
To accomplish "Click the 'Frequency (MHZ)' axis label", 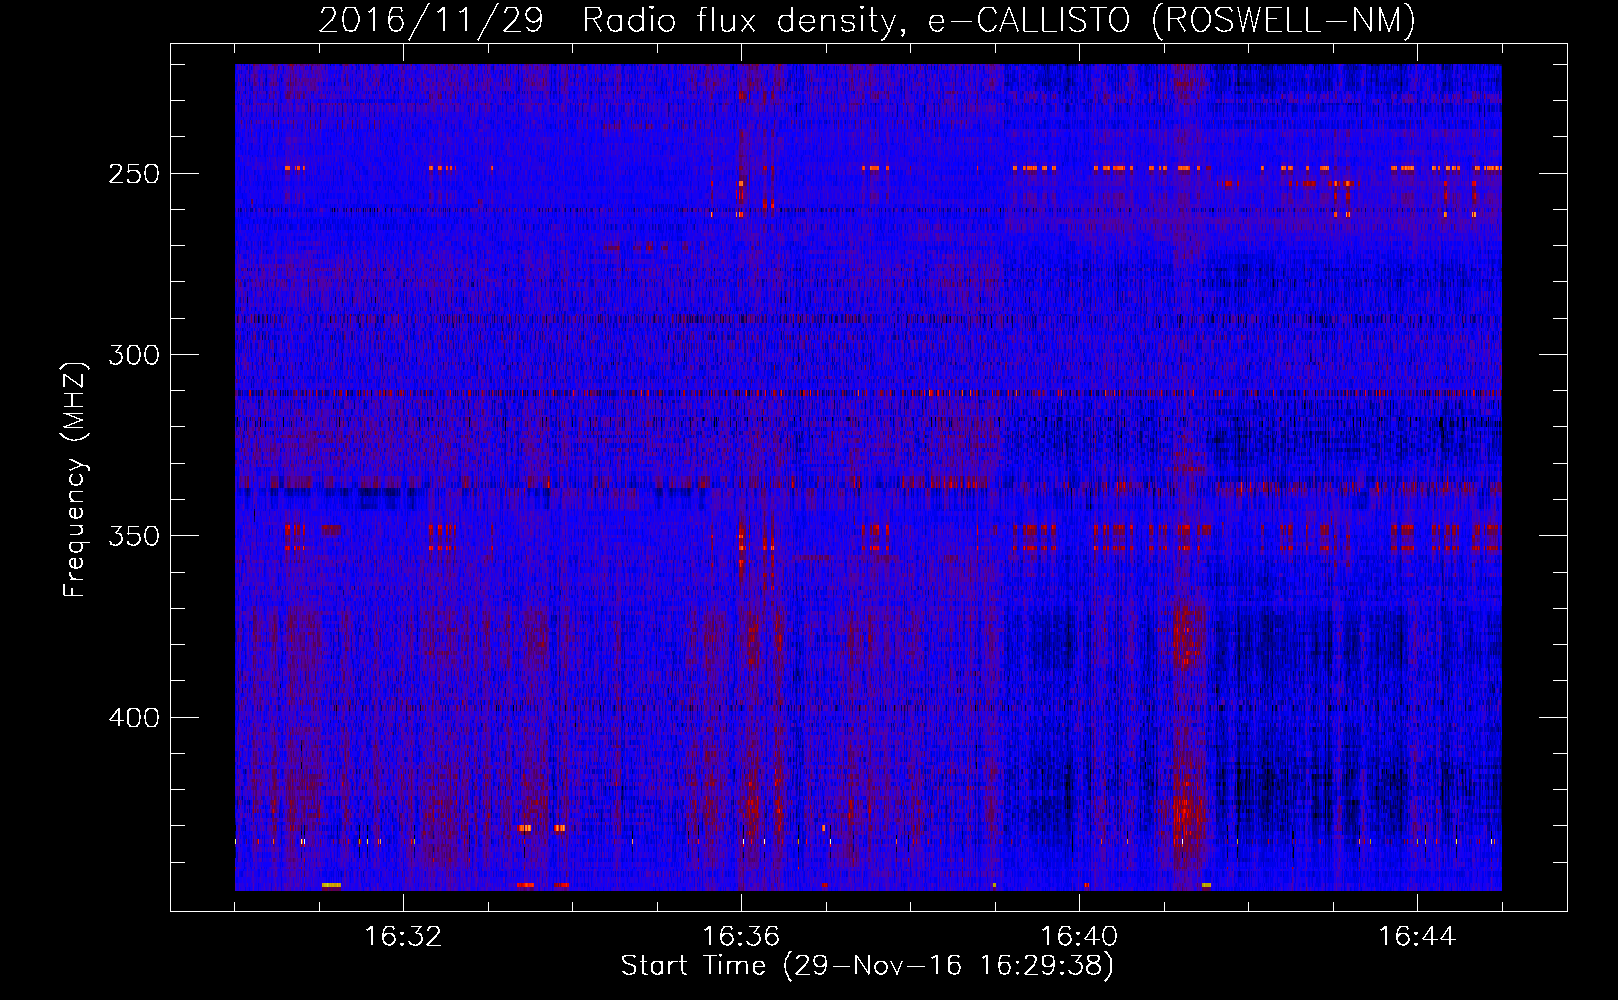I will pyautogui.click(x=75, y=479).
